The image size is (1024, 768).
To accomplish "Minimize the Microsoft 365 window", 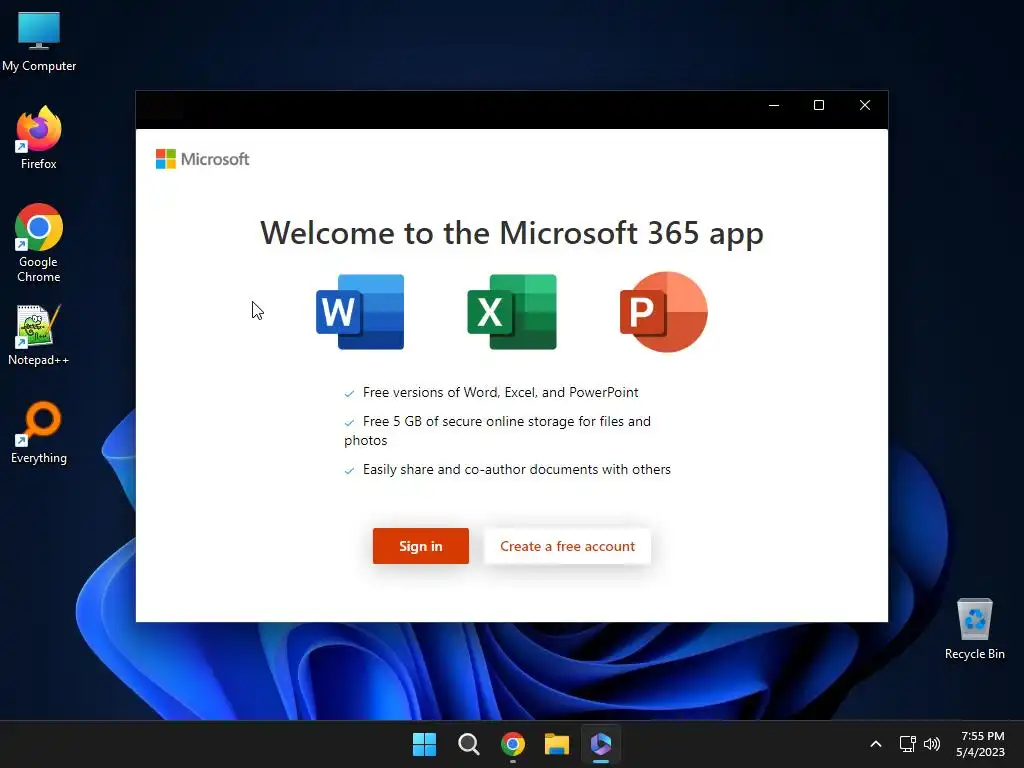I will (x=774, y=105).
